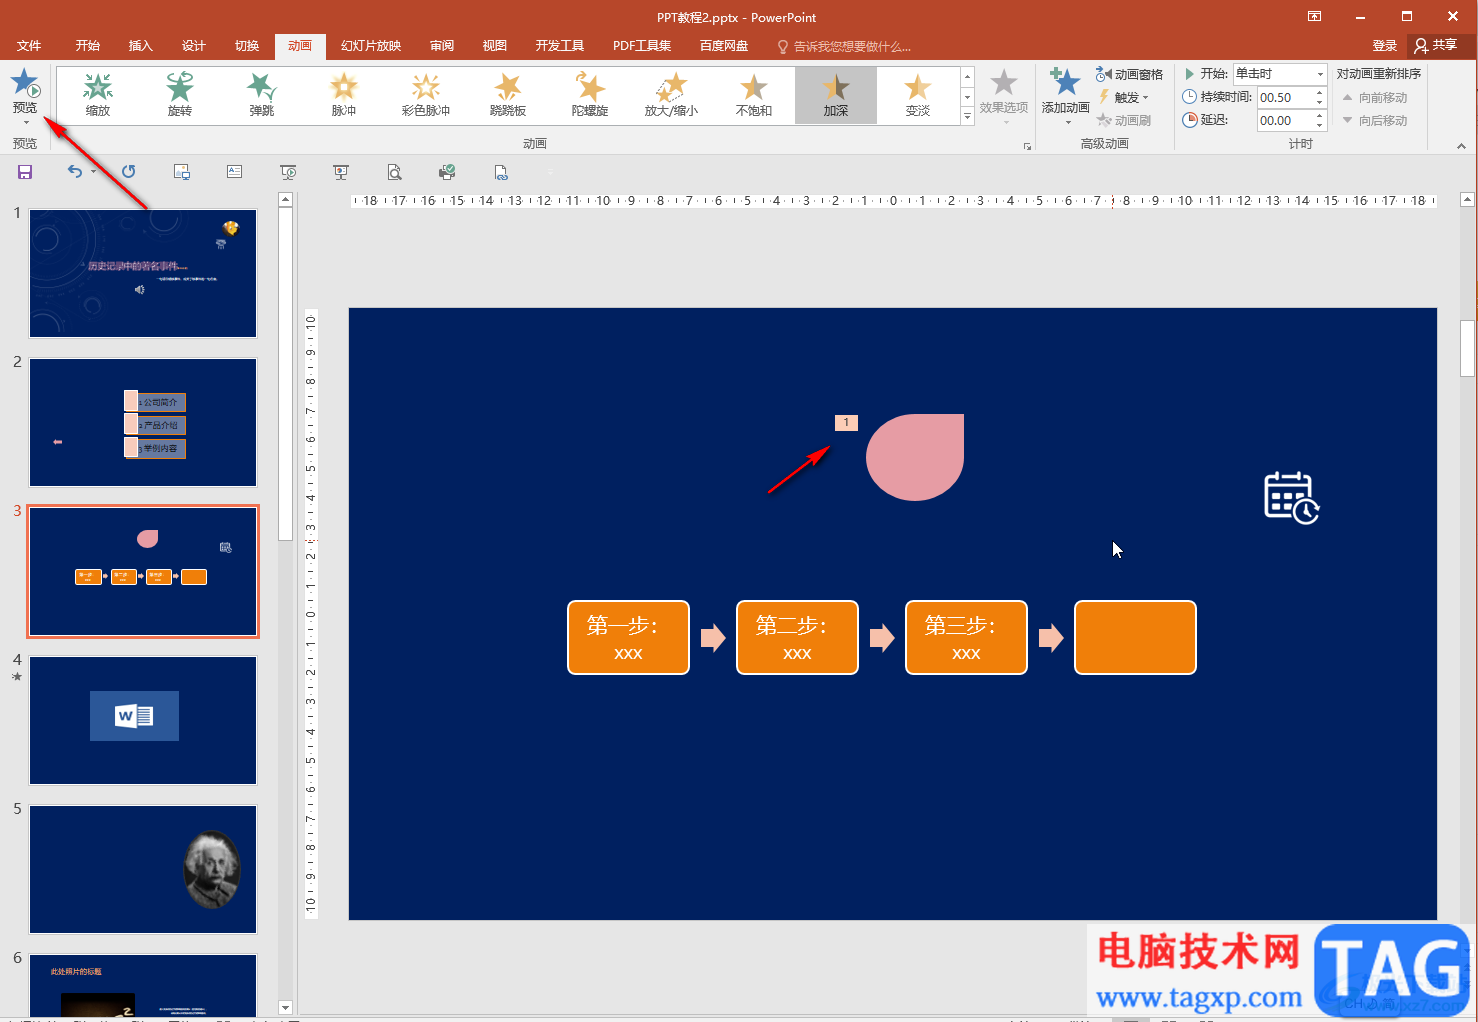1478x1022 pixels.
Task: Switch to the 切换 Transitions tab
Action: click(247, 46)
